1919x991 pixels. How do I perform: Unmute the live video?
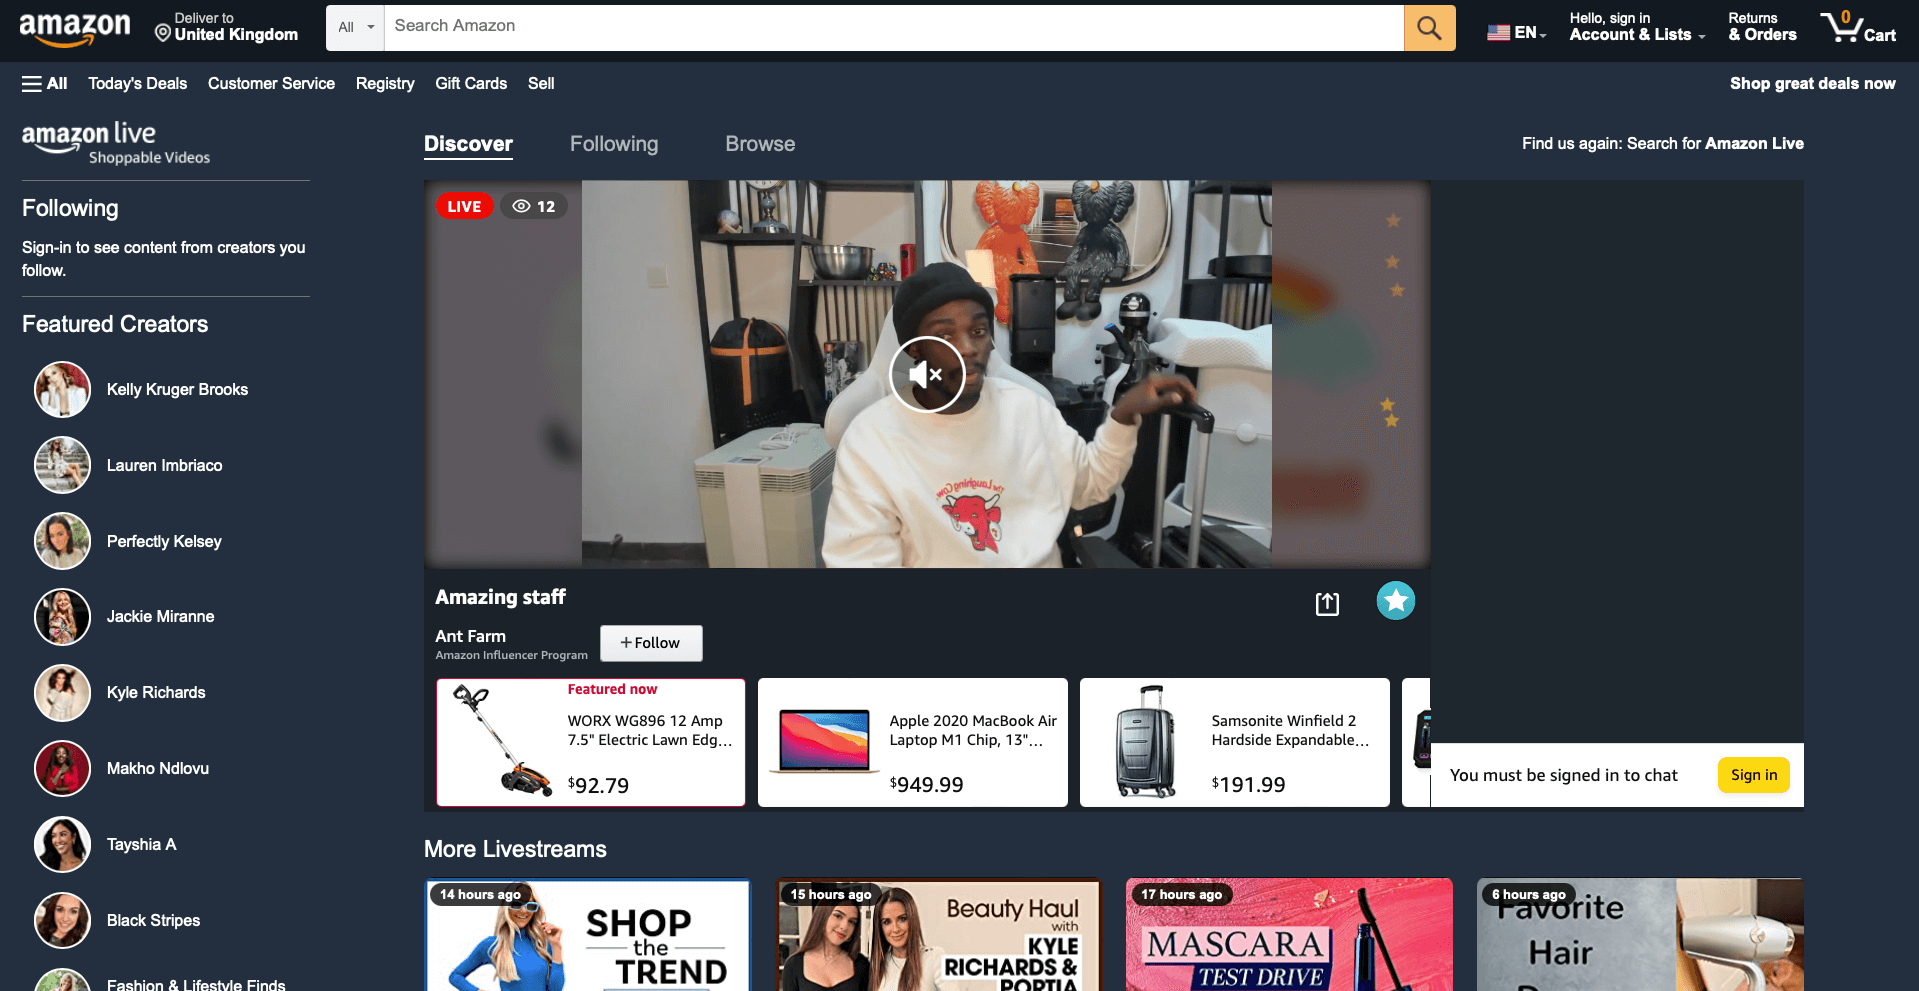tap(927, 374)
